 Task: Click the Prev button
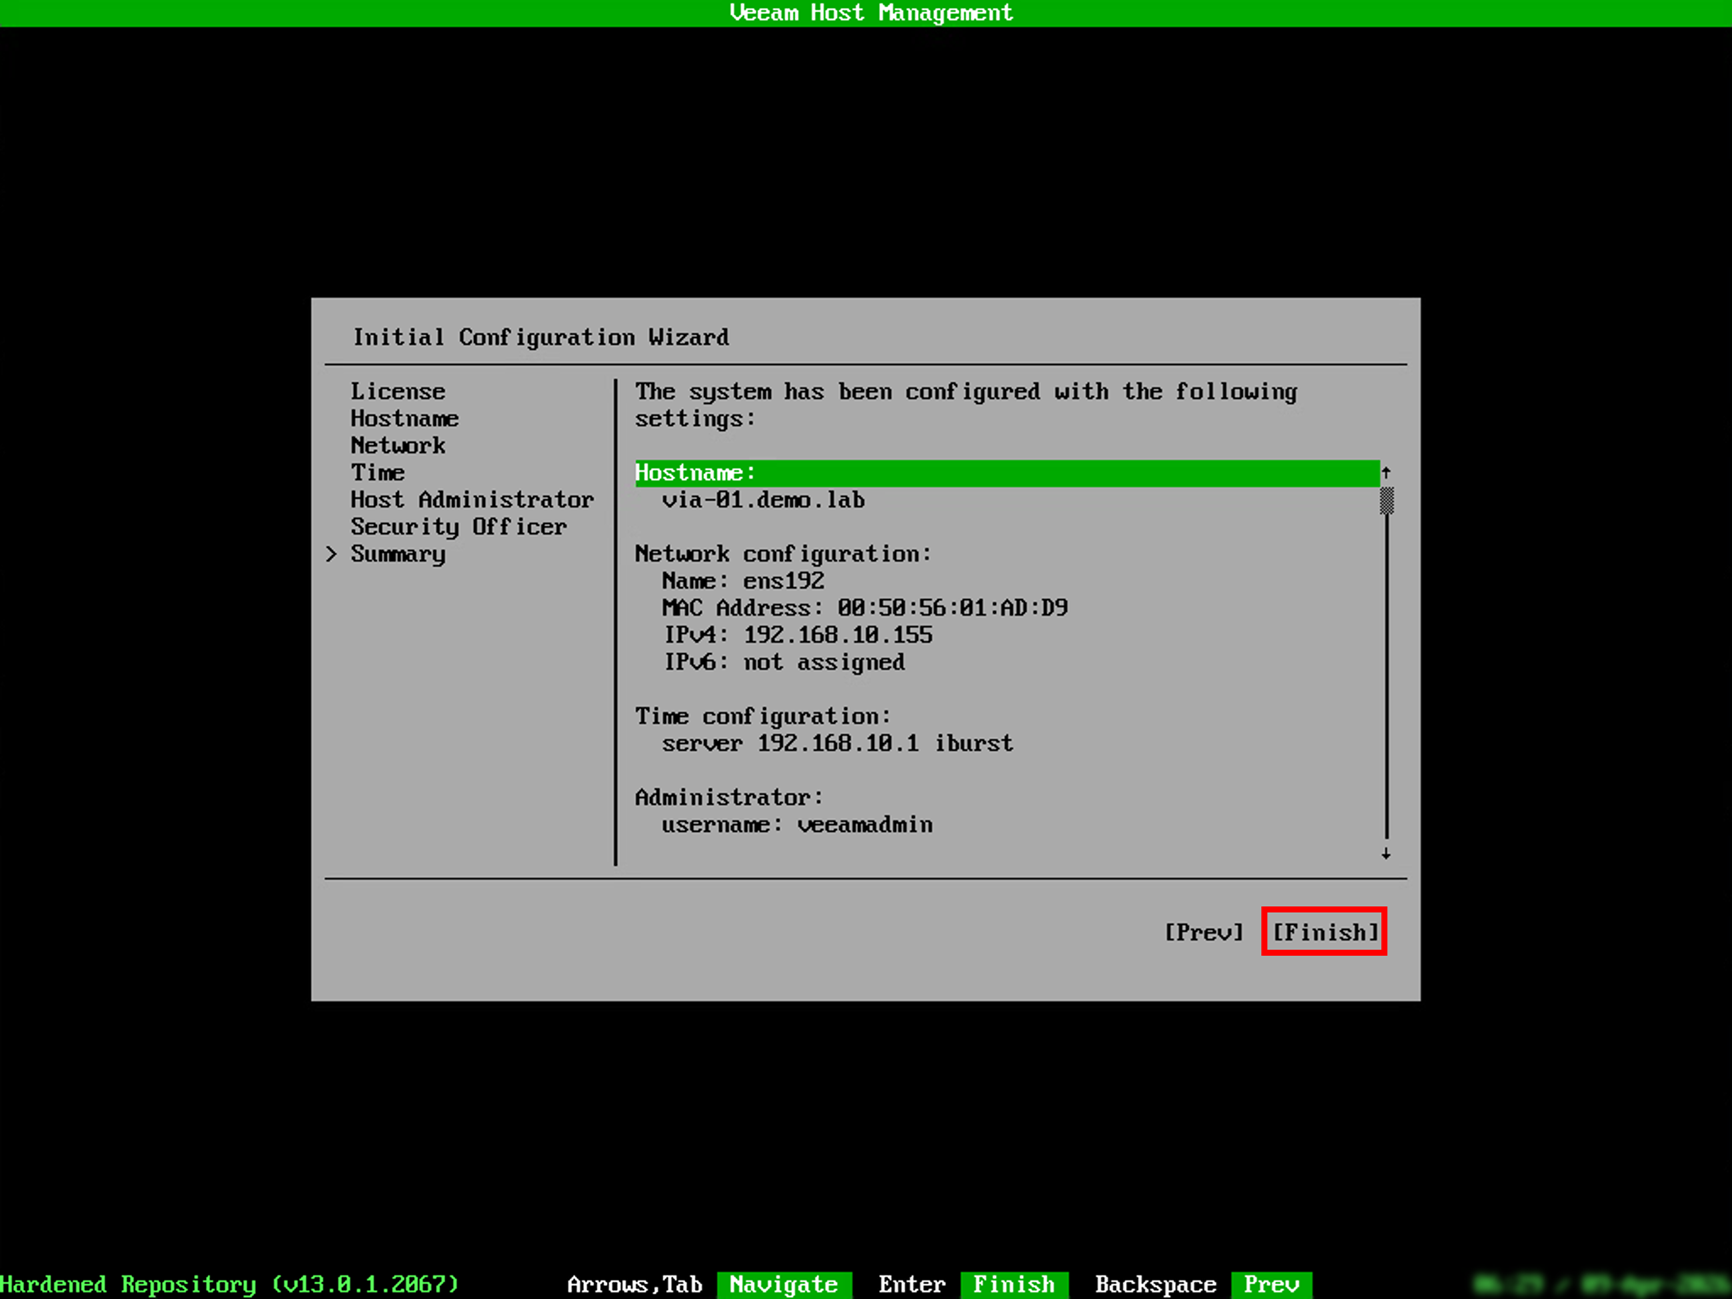1205,932
